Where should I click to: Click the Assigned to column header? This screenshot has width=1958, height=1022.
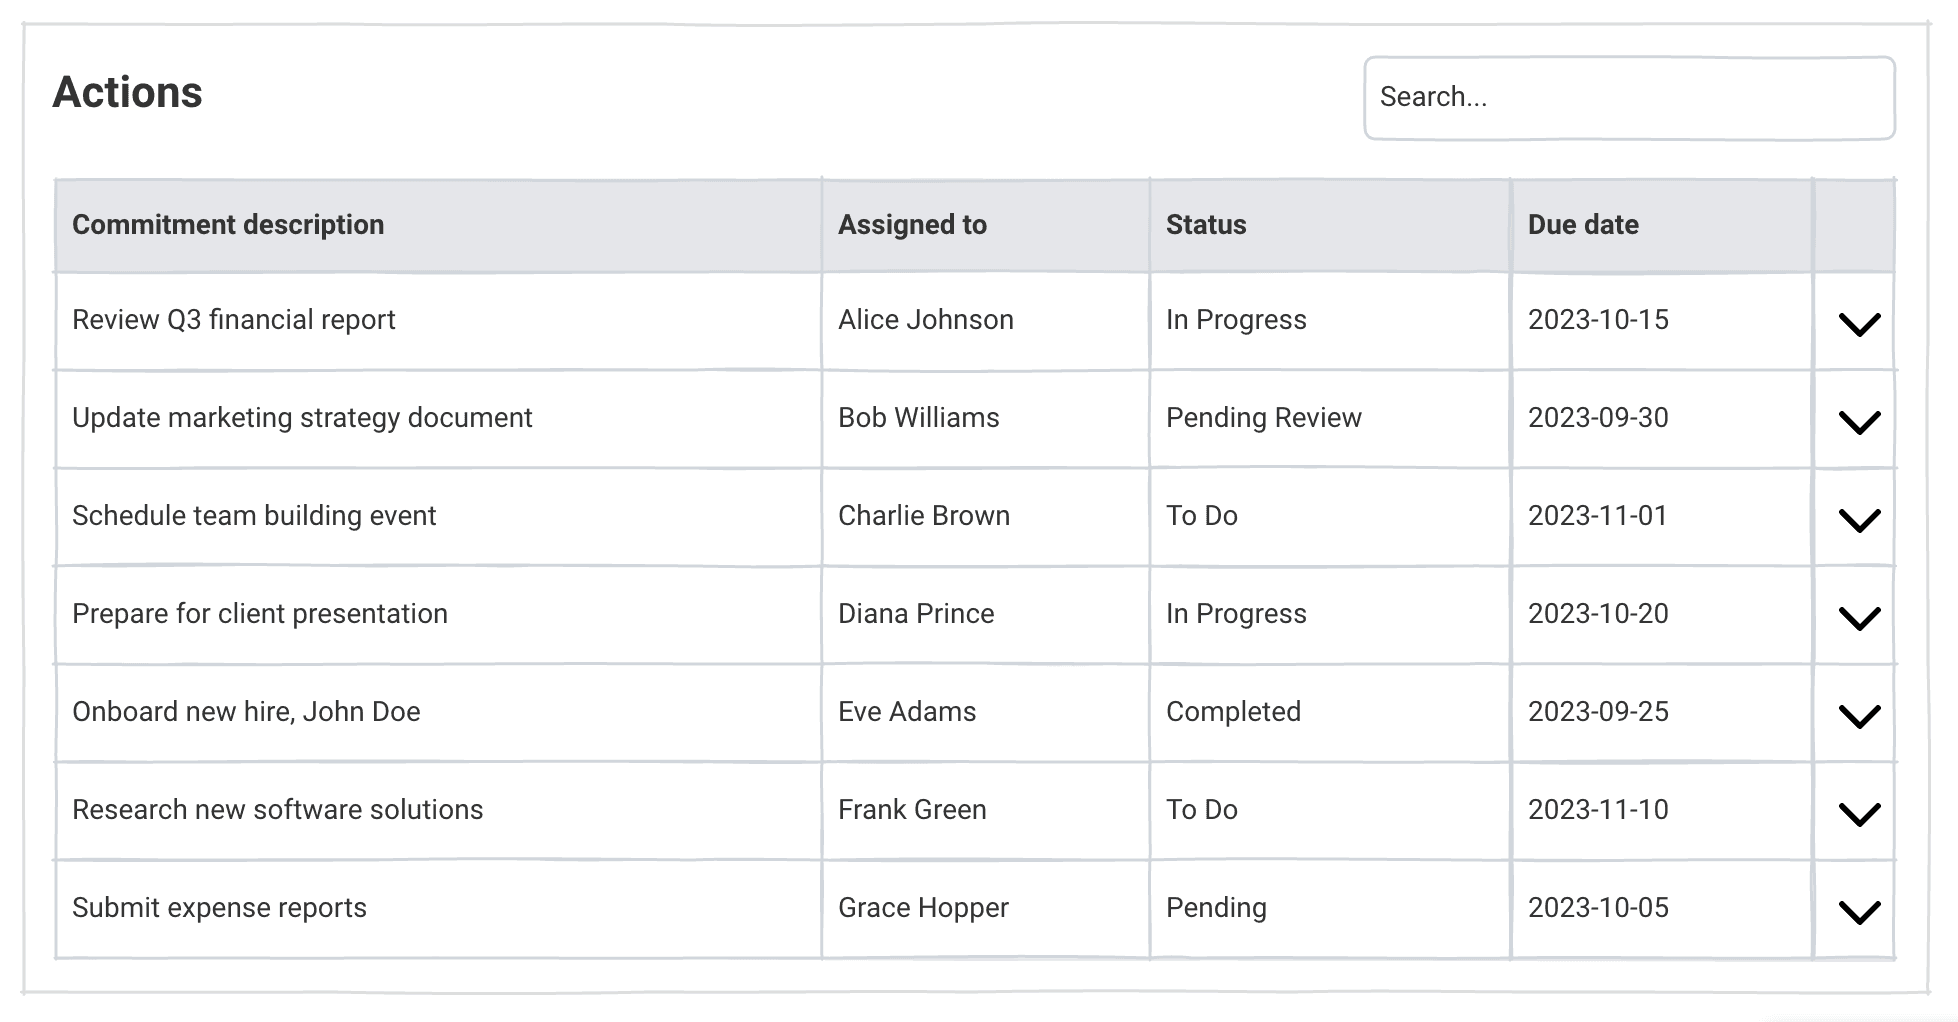pyautogui.click(x=912, y=225)
